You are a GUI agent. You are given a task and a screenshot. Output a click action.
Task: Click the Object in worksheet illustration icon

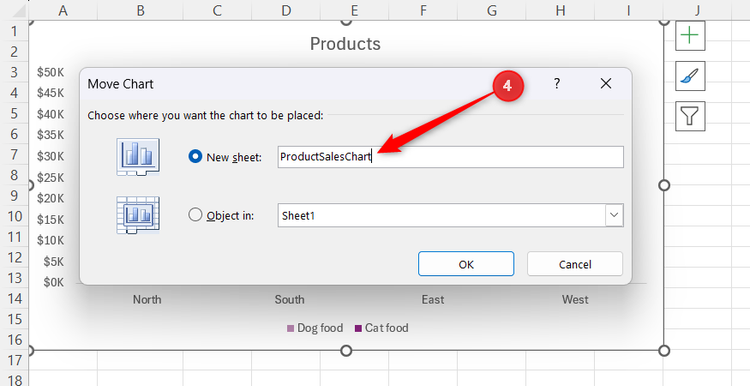pyautogui.click(x=138, y=215)
